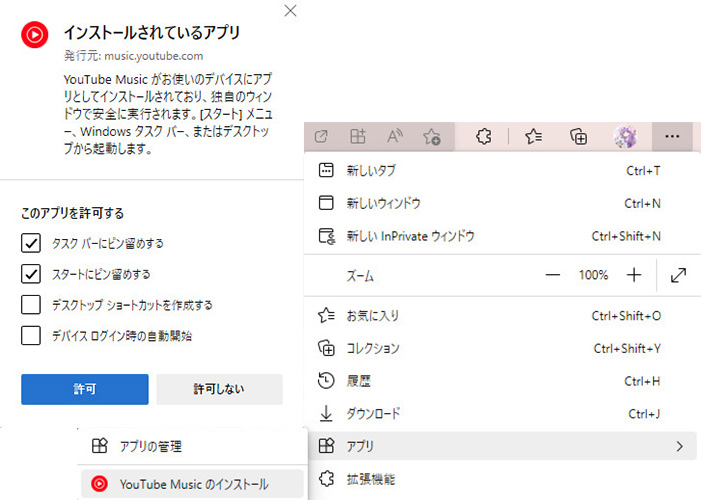Click the blue 許可 button

pos(84,389)
